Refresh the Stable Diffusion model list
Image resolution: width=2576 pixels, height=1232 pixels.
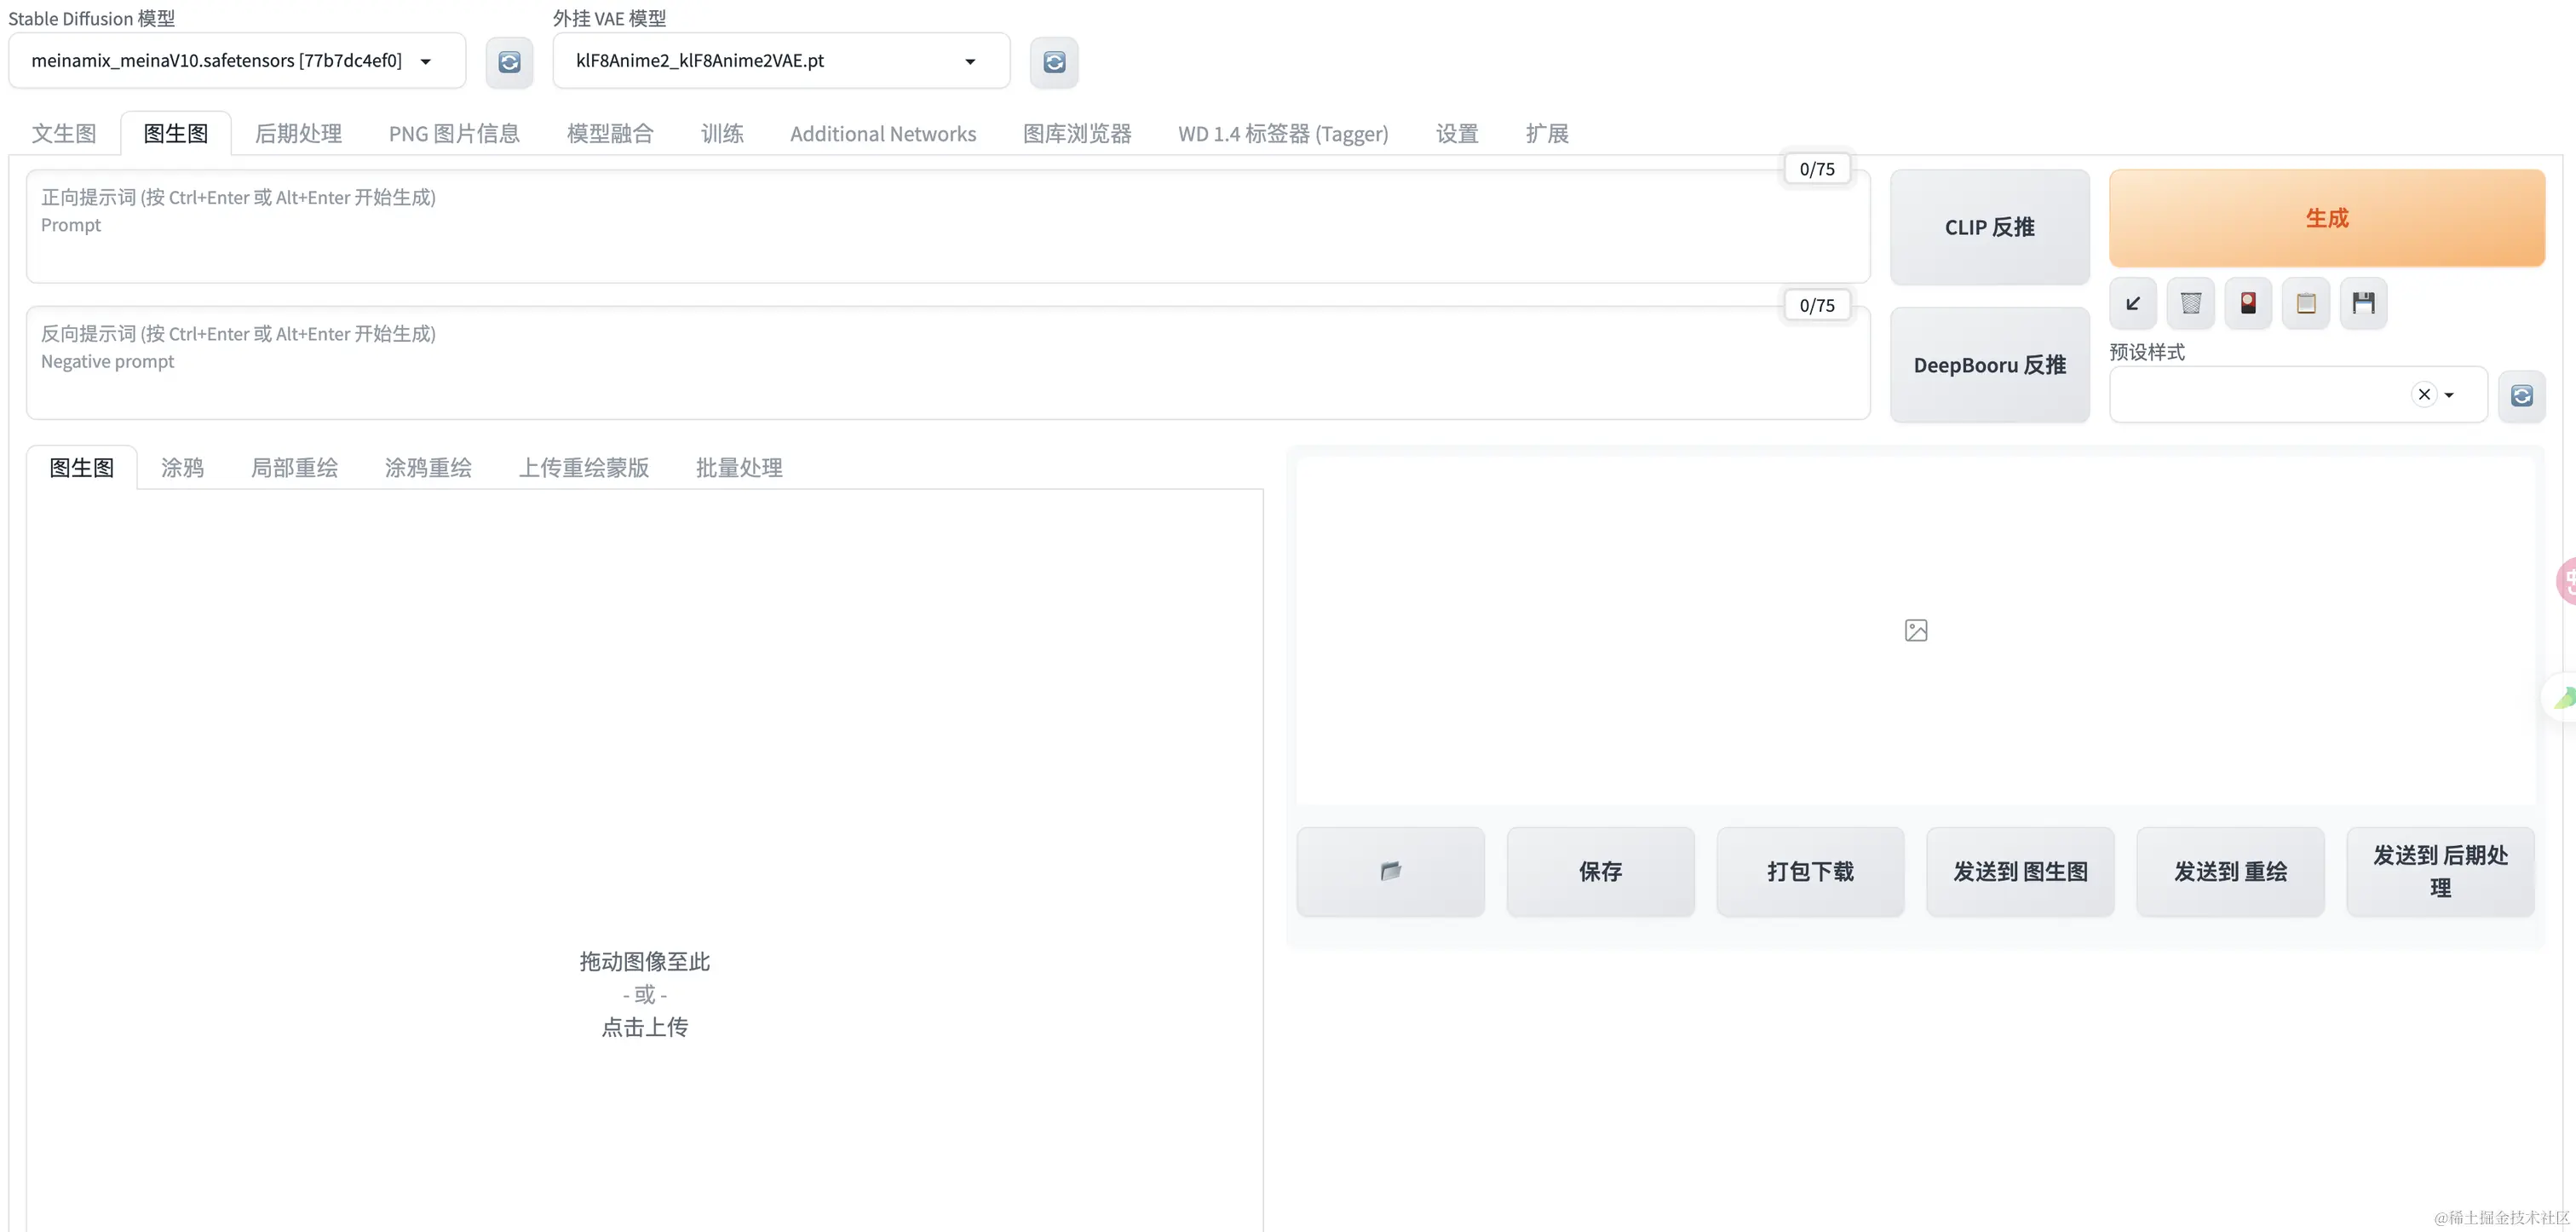[x=509, y=62]
